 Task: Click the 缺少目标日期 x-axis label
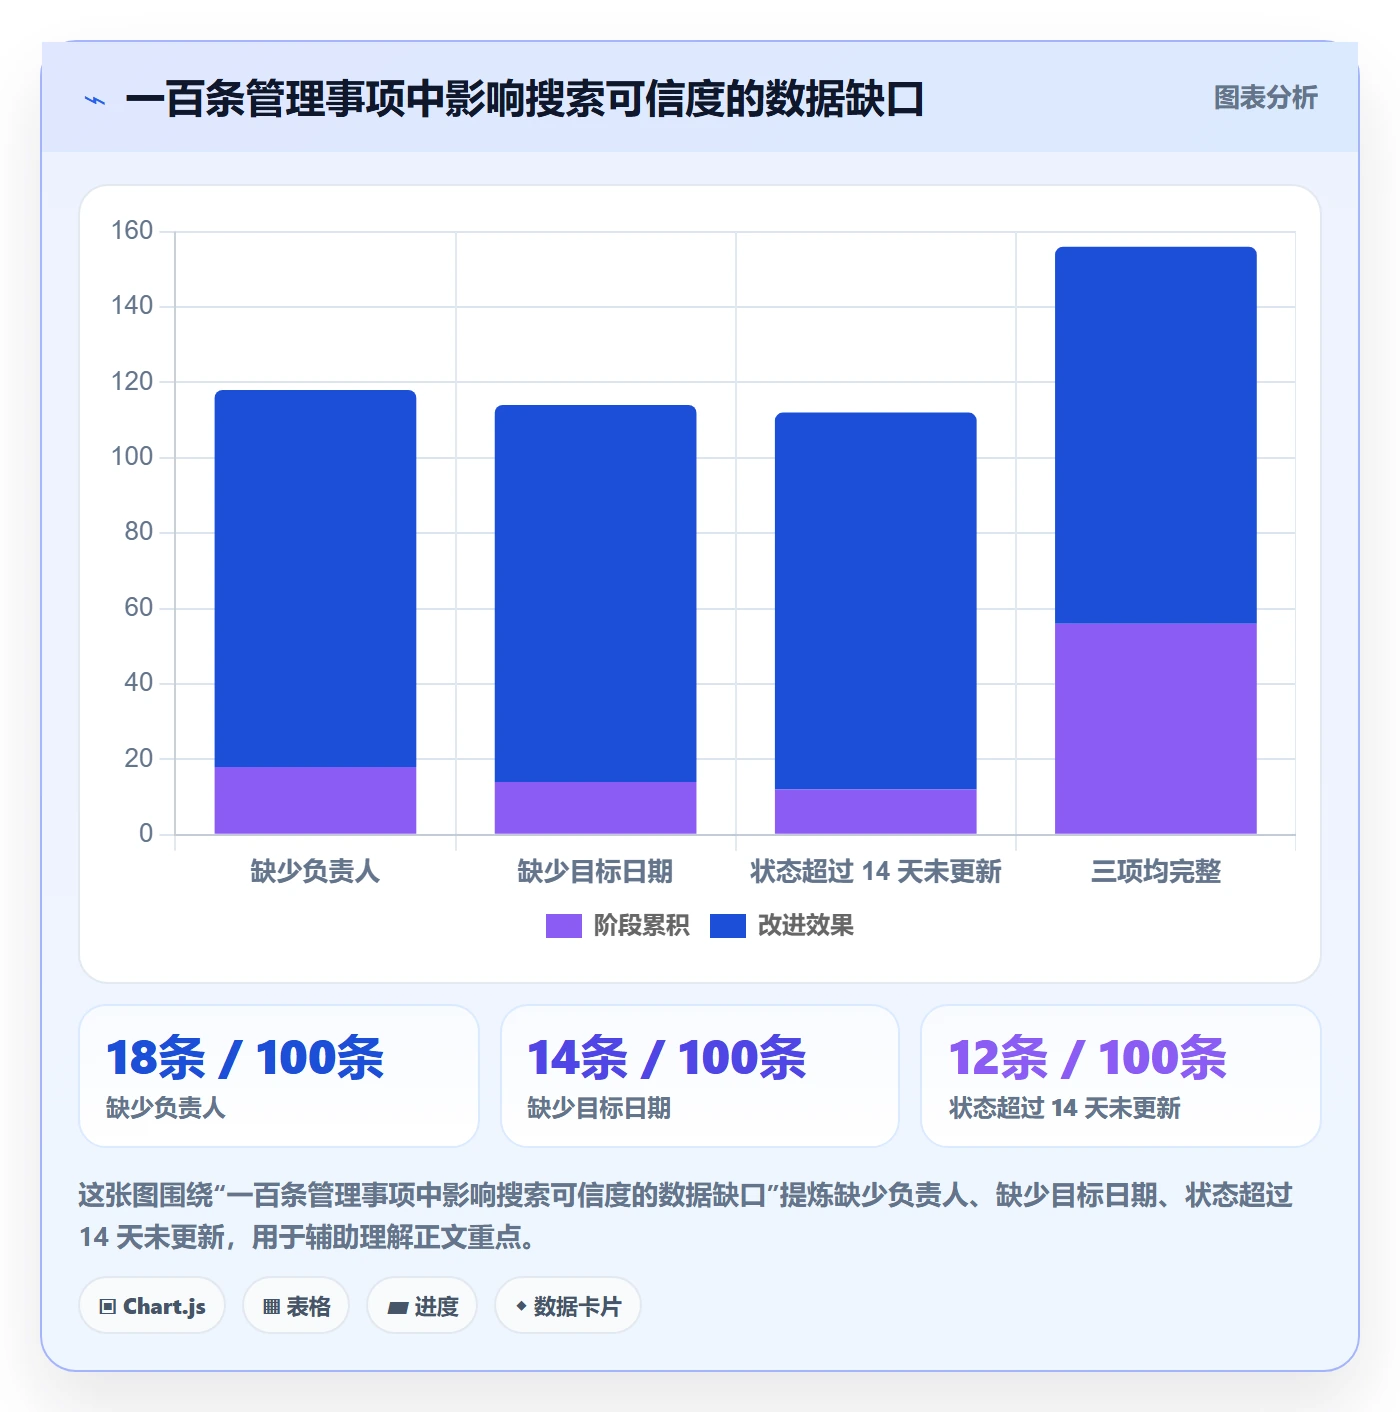click(x=595, y=872)
